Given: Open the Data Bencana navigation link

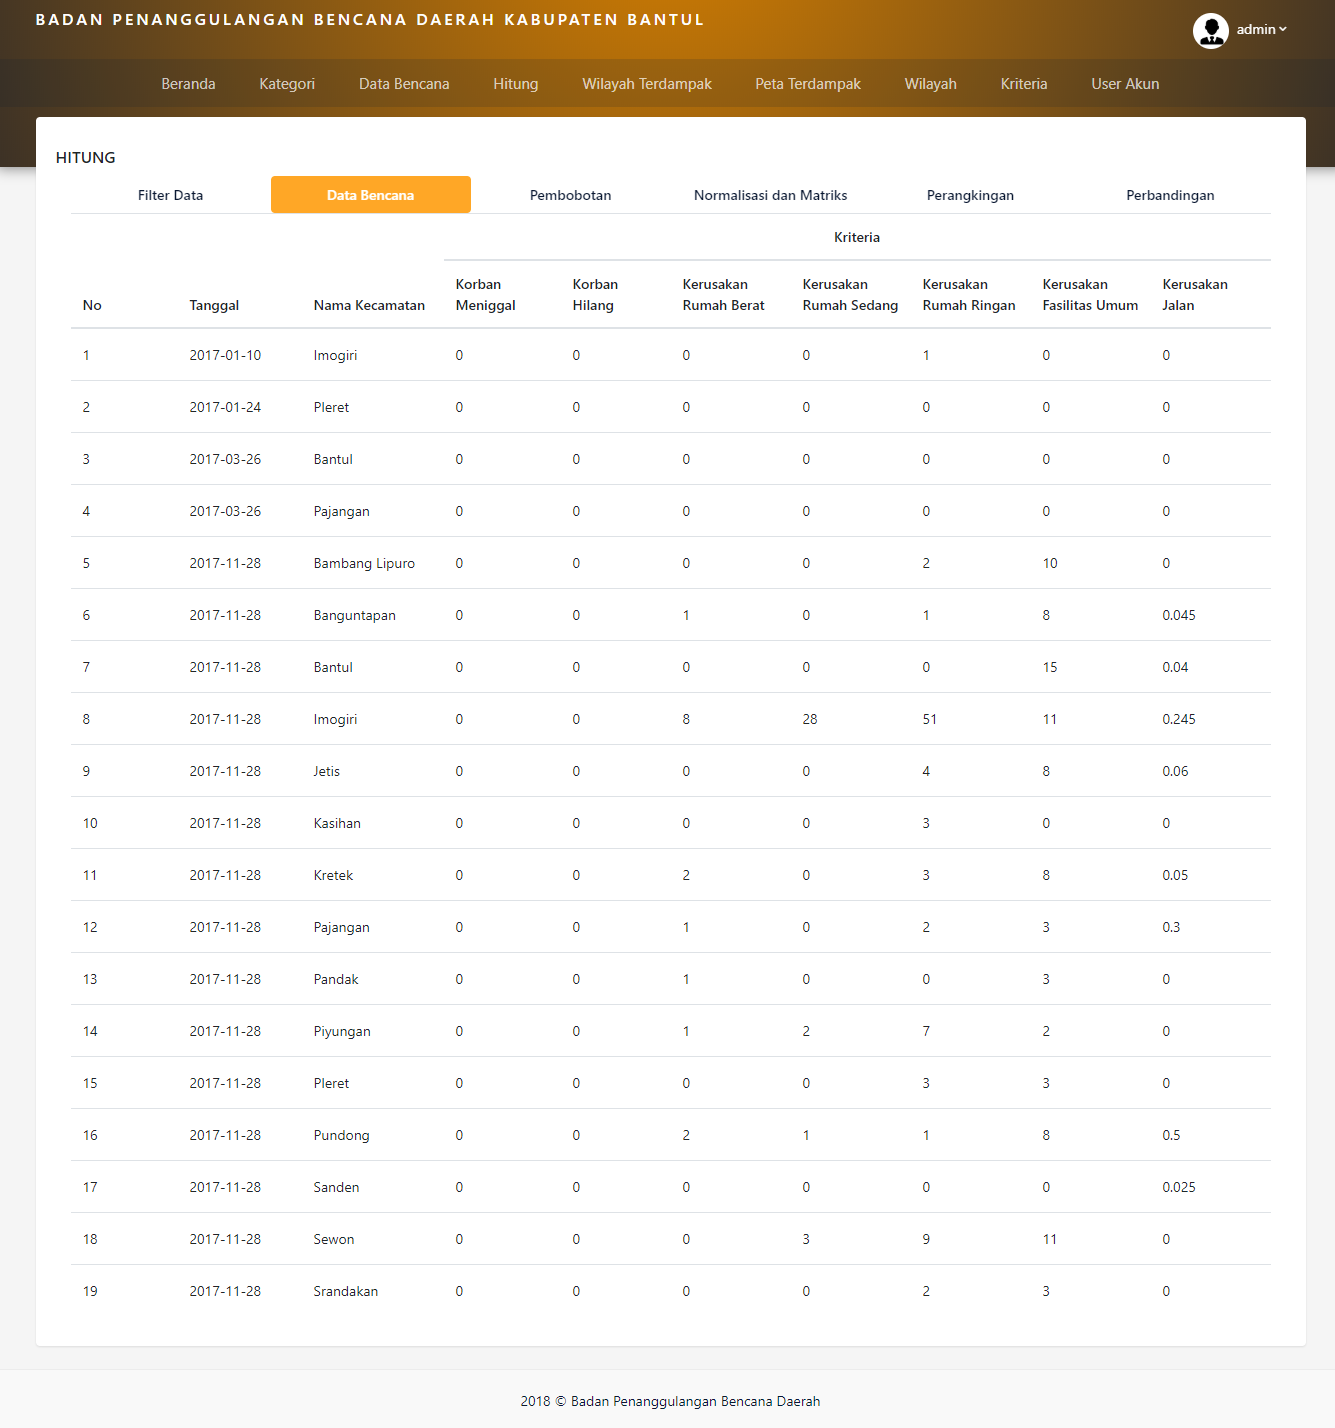Looking at the screenshot, I should point(404,84).
